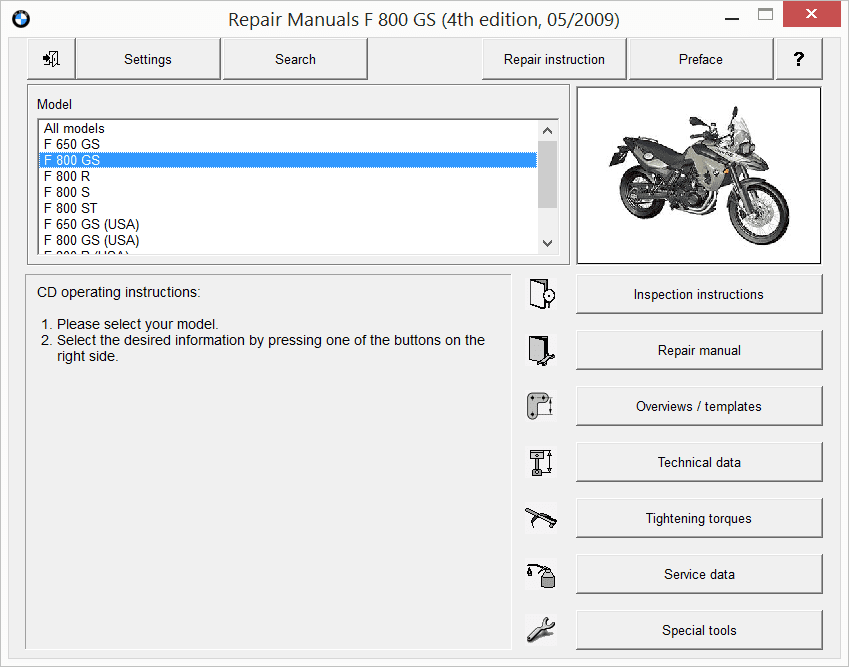This screenshot has width=849, height=667.
Task: Click the motorcycle preview image
Action: (x=698, y=175)
